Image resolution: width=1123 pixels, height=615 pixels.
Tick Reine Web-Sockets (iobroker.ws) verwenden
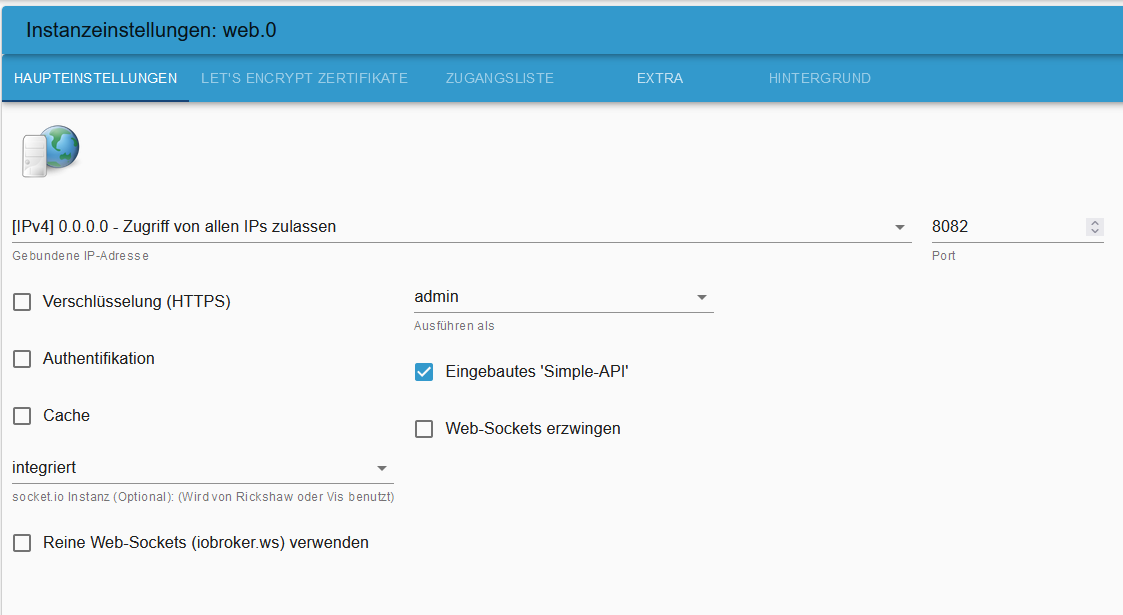point(22,543)
